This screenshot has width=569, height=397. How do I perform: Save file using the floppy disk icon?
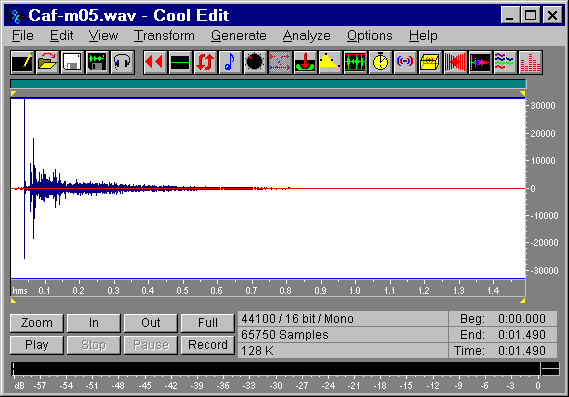72,62
